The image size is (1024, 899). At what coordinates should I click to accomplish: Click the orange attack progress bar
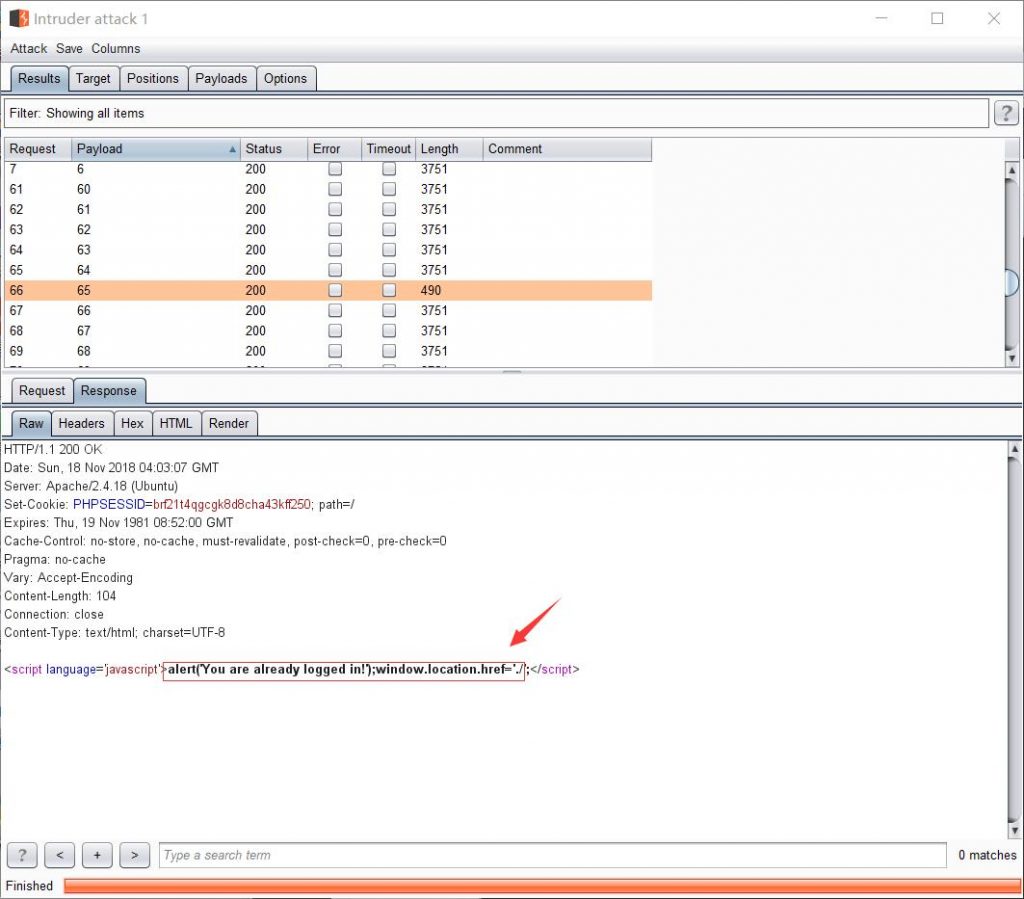(542, 886)
